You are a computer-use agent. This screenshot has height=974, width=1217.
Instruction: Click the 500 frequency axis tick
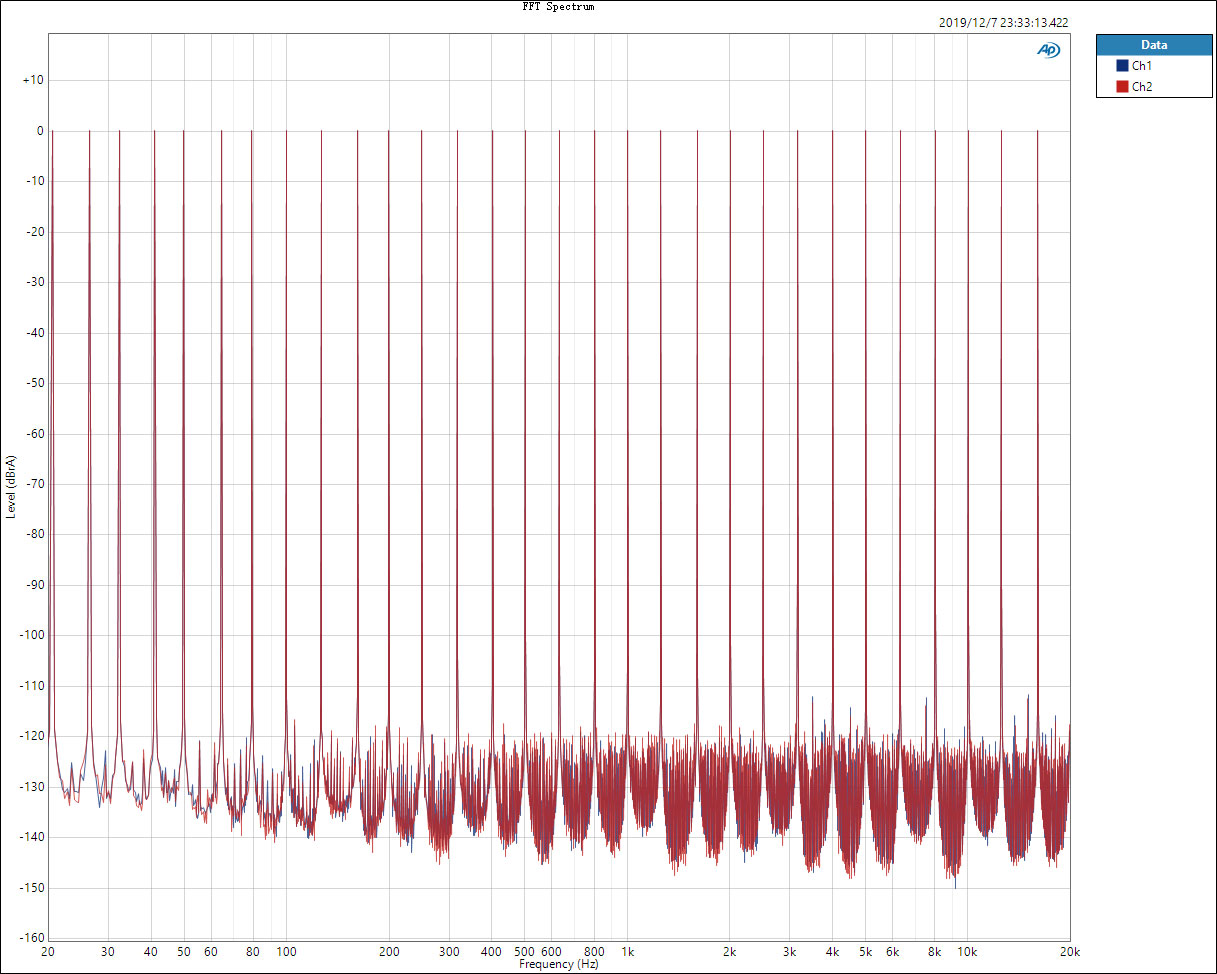(525, 952)
